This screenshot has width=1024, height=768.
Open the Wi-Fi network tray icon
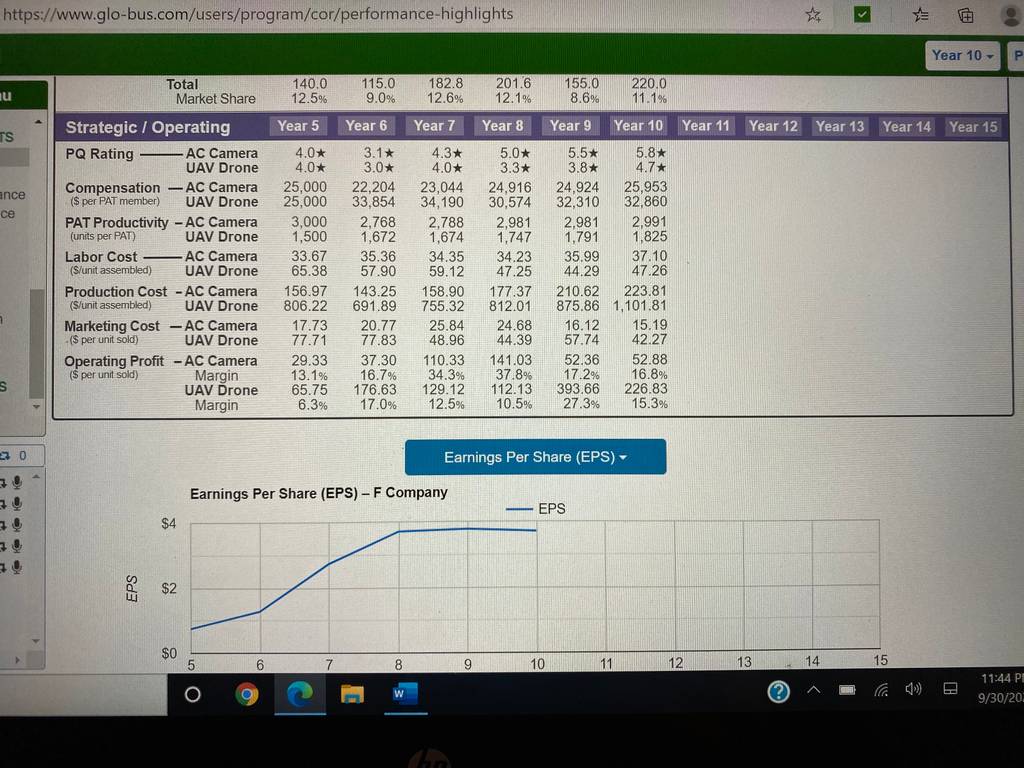click(x=881, y=690)
